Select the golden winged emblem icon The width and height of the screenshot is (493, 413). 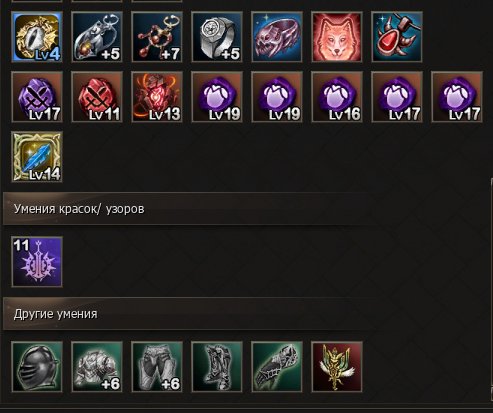pos(337,367)
